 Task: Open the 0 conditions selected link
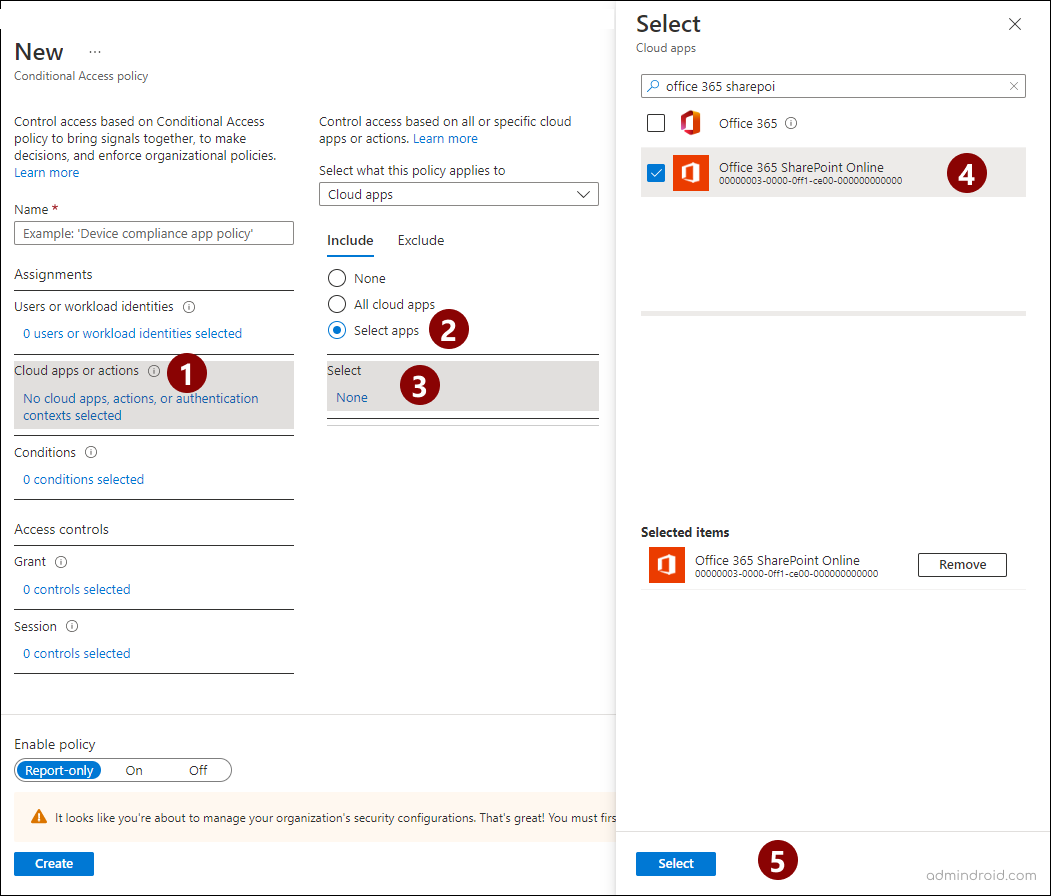83,479
